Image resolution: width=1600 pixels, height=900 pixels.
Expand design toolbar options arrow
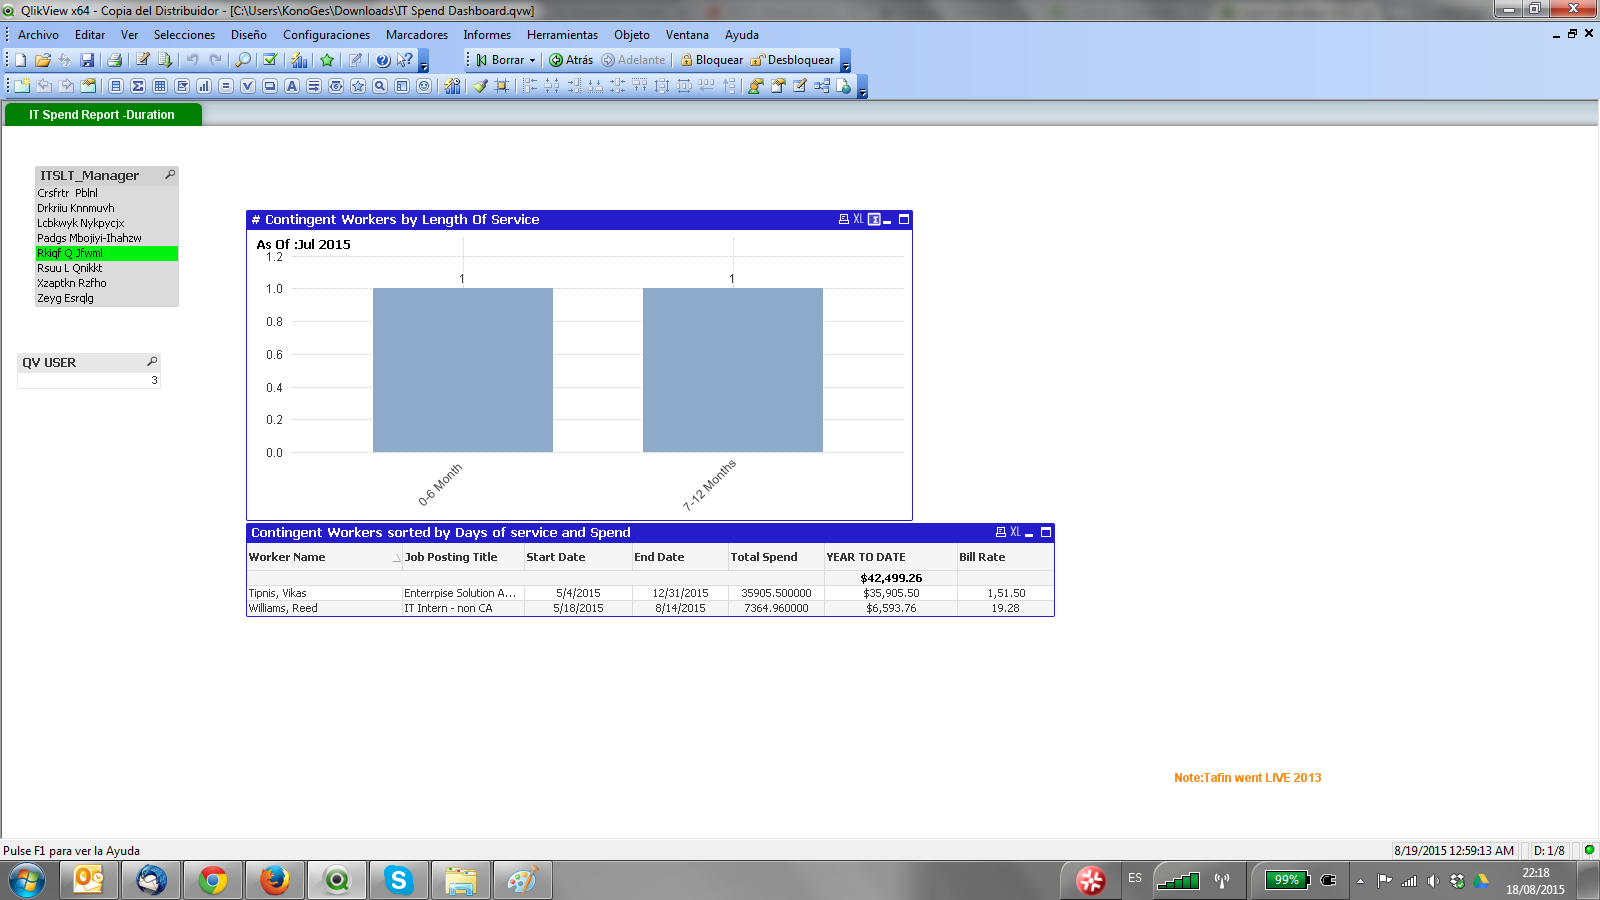pyautogui.click(x=863, y=89)
